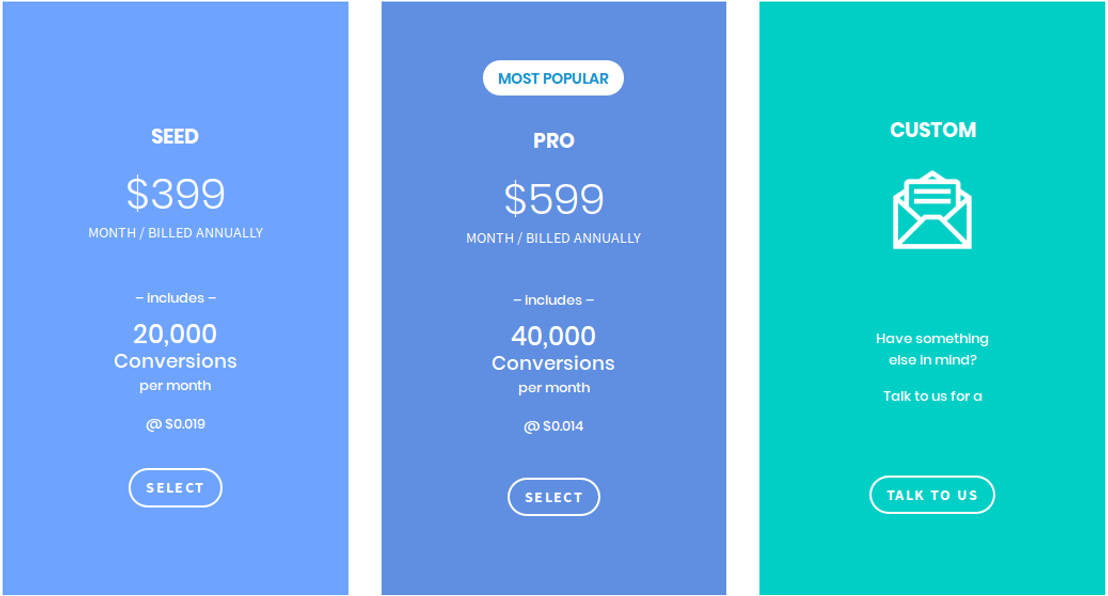This screenshot has height=596, width=1108.
Task: Click billed annually text under $399
Action: click(x=175, y=233)
